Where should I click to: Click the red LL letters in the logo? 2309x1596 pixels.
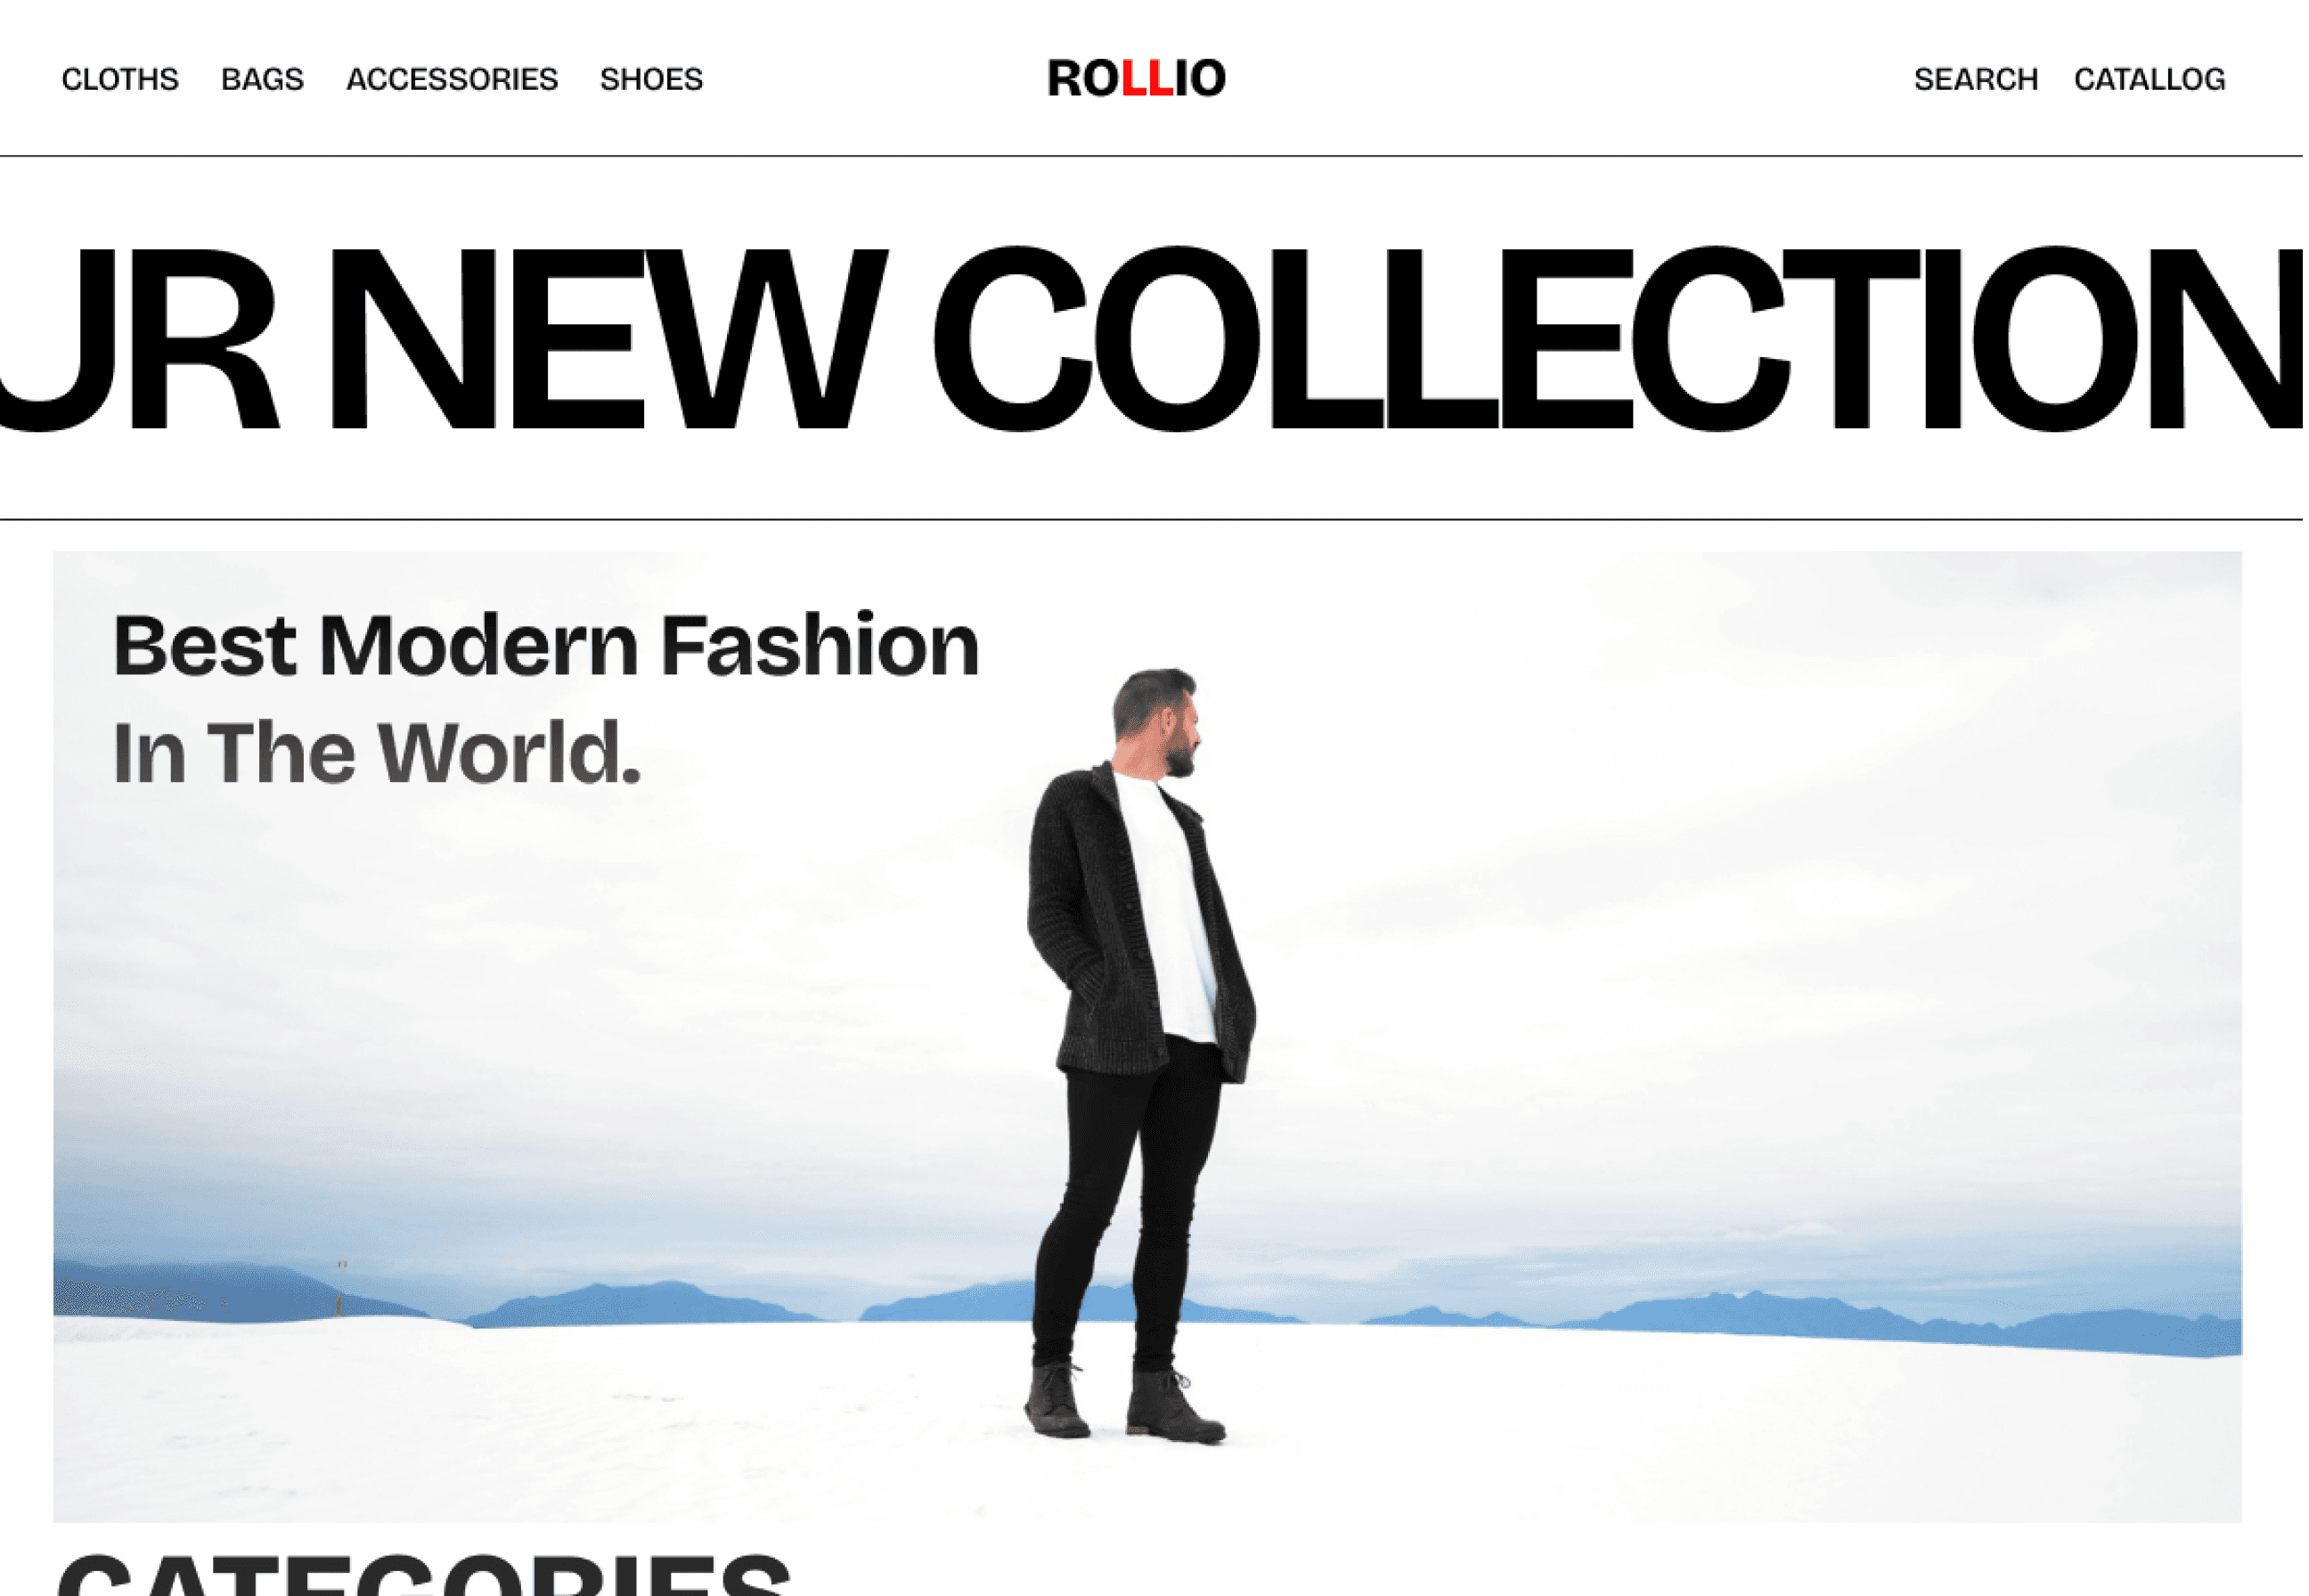coord(1148,78)
